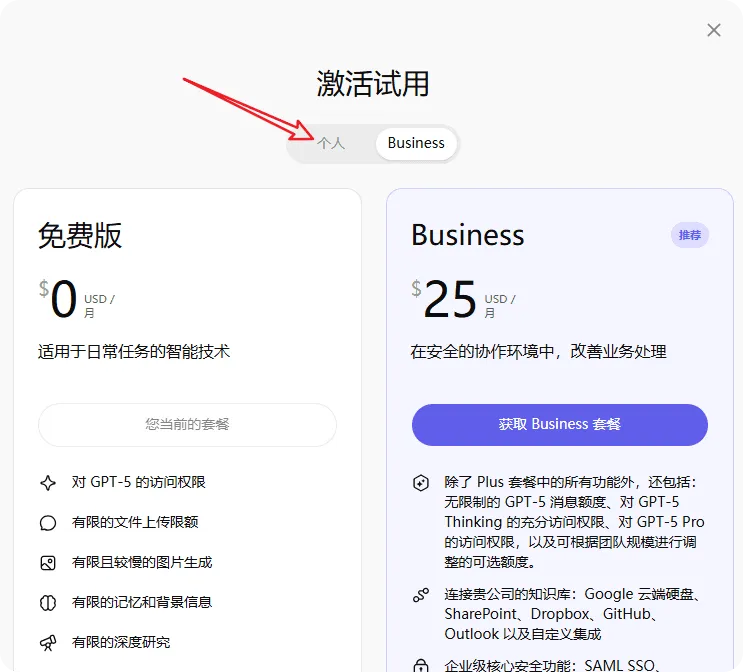Viewport: 743px width, 672px height.
Task: Click the paragraph starting 连接贵公司的知识库
Action: (572, 614)
